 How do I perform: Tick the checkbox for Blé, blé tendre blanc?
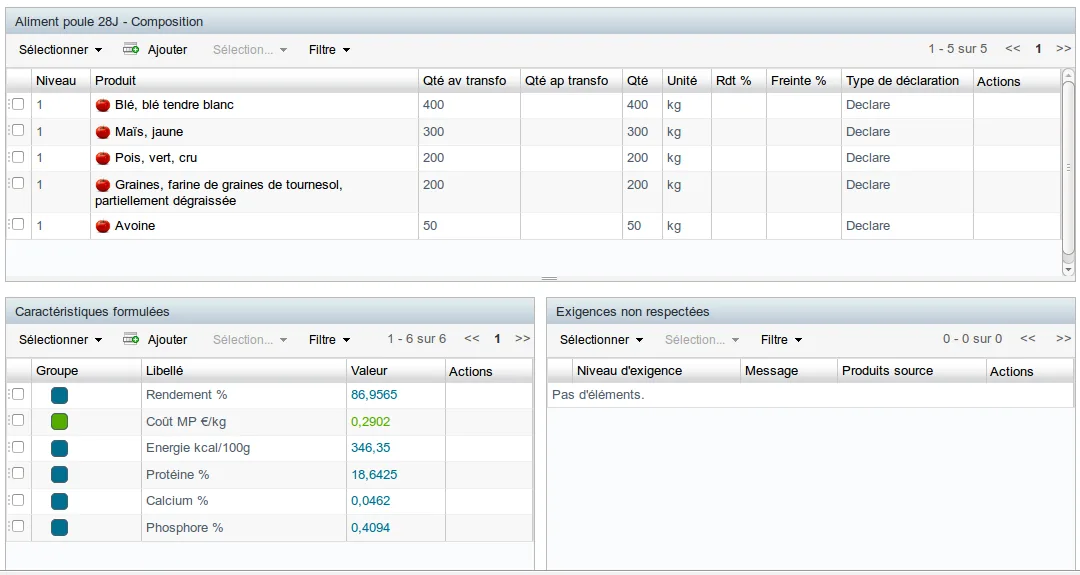click(19, 104)
